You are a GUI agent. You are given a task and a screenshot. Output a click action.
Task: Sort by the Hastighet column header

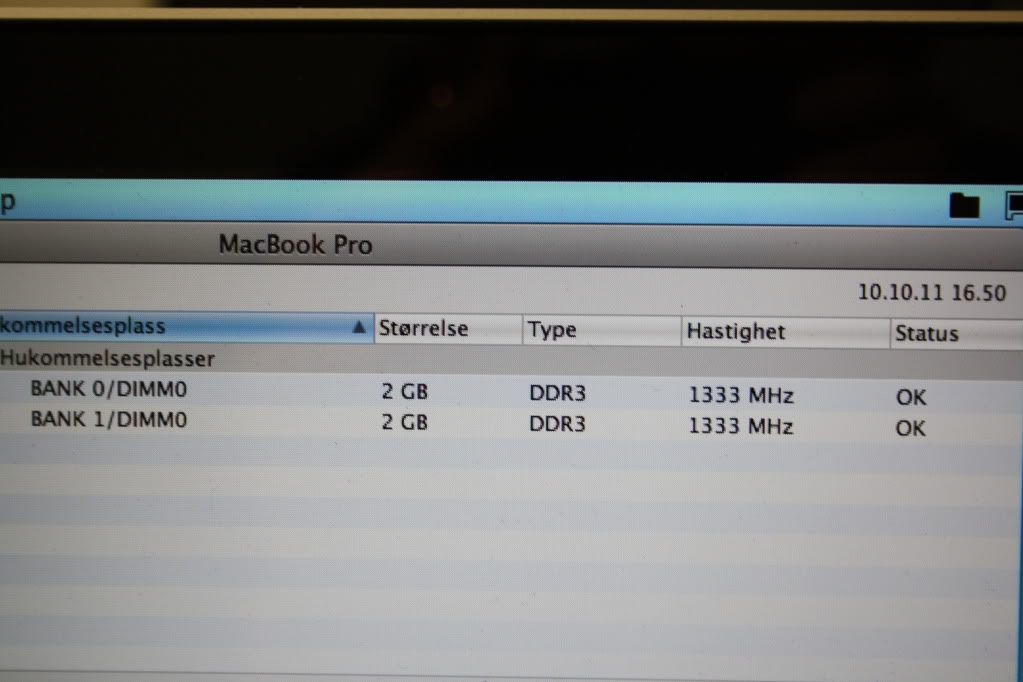736,332
